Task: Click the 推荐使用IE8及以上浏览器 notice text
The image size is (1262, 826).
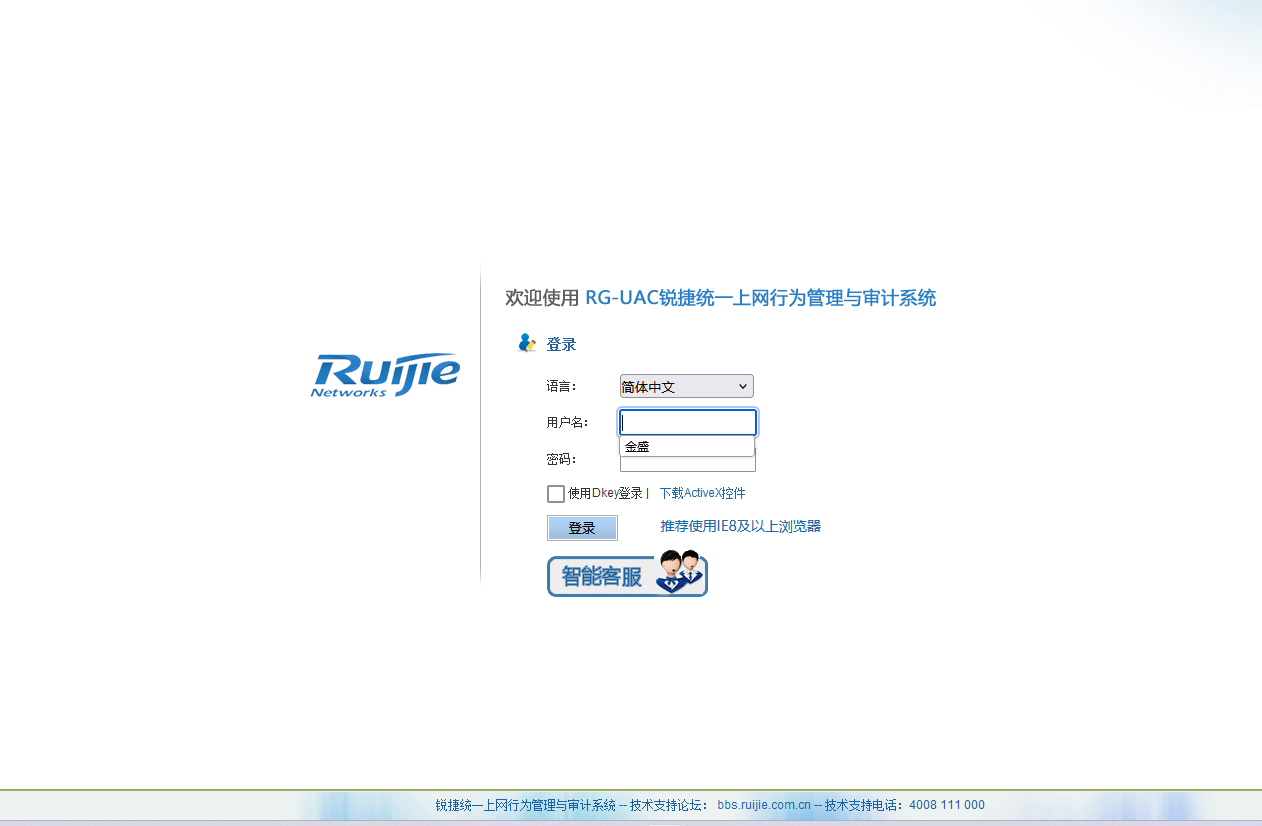Action: pos(740,526)
